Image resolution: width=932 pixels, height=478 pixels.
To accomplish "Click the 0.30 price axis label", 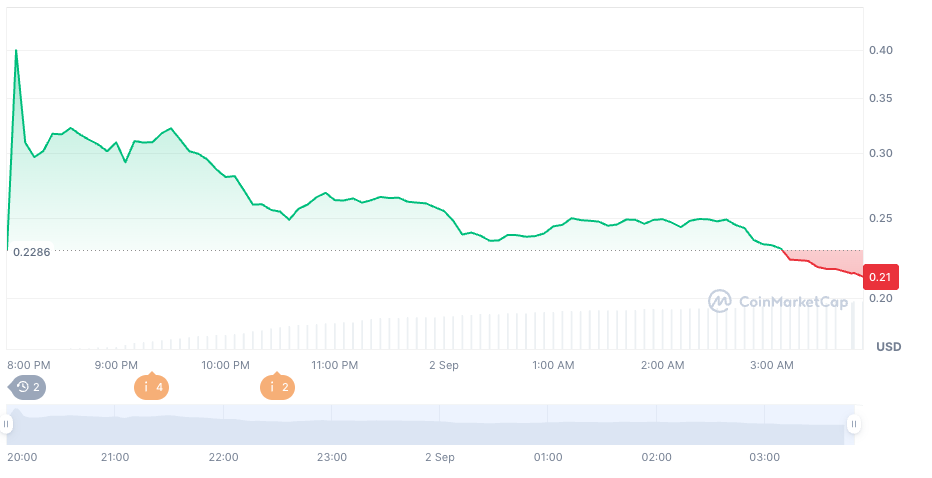I will tap(881, 153).
